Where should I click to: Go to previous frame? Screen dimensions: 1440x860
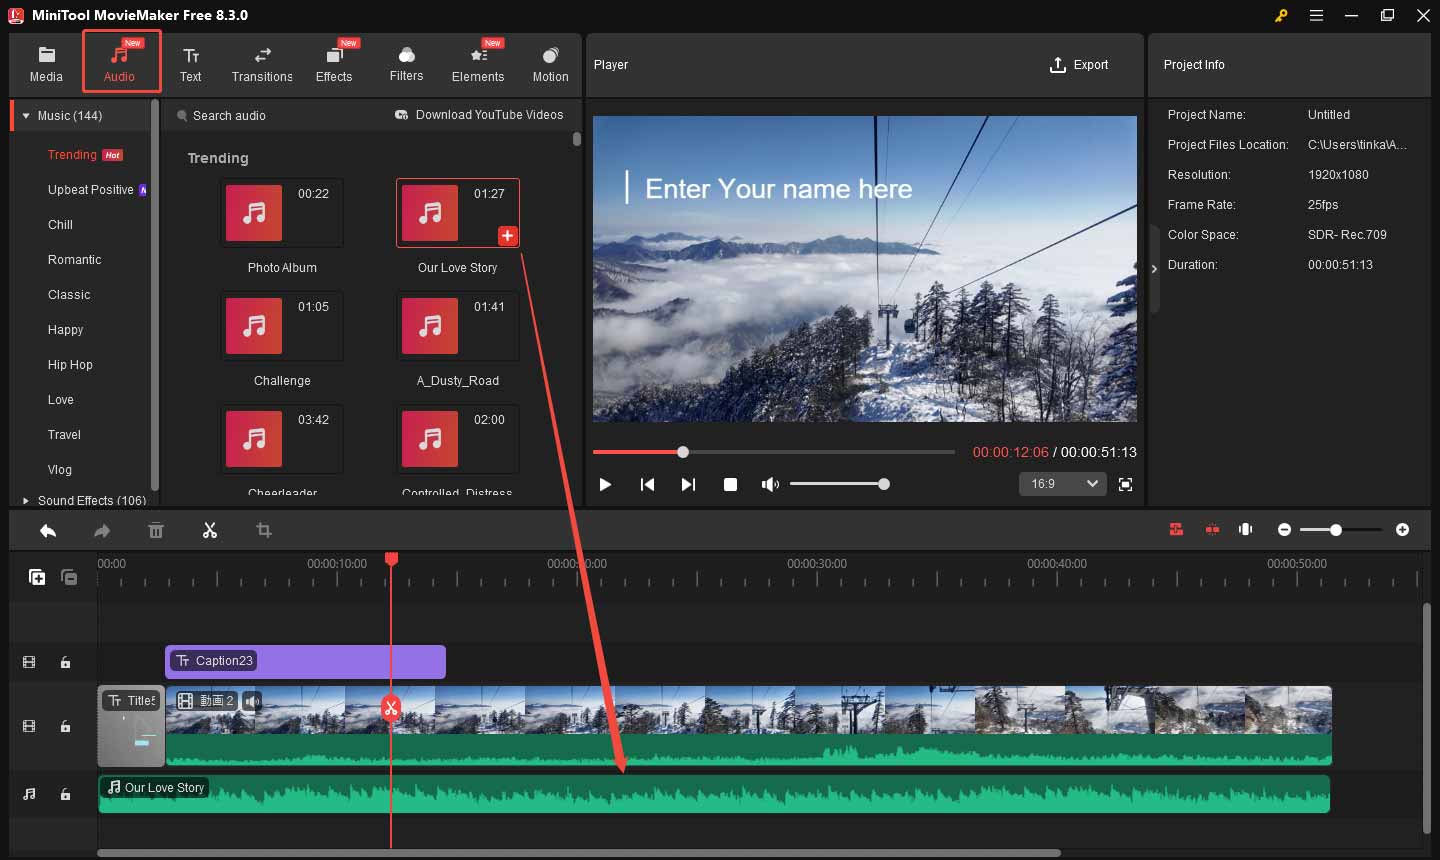click(647, 484)
